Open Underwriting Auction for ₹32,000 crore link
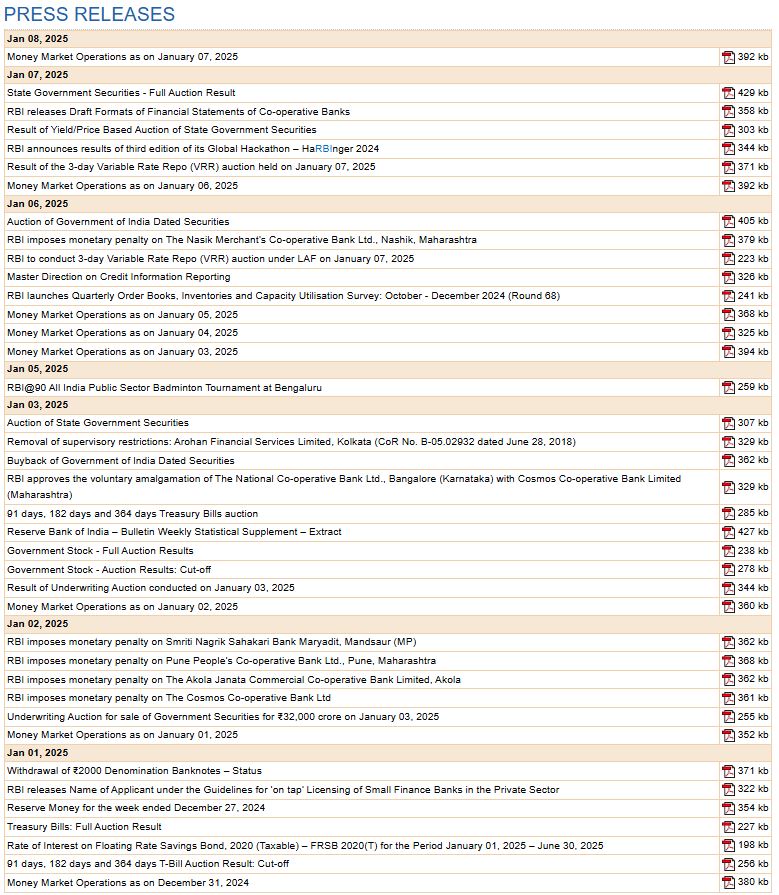 click(222, 716)
